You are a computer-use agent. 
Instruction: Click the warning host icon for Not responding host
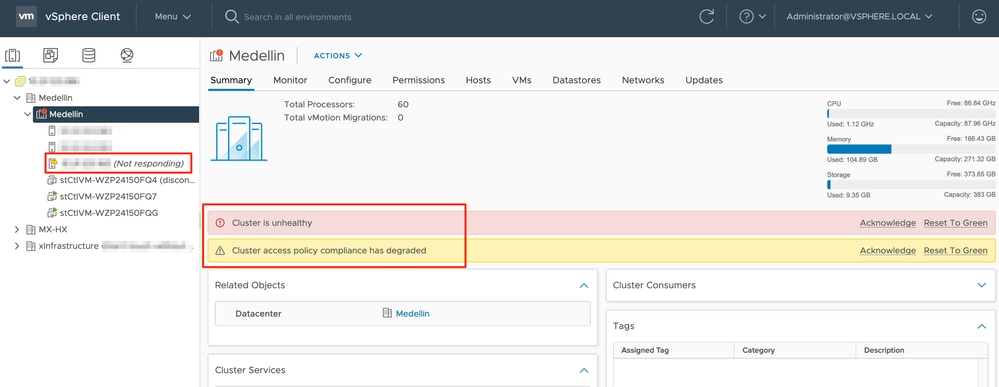point(53,164)
